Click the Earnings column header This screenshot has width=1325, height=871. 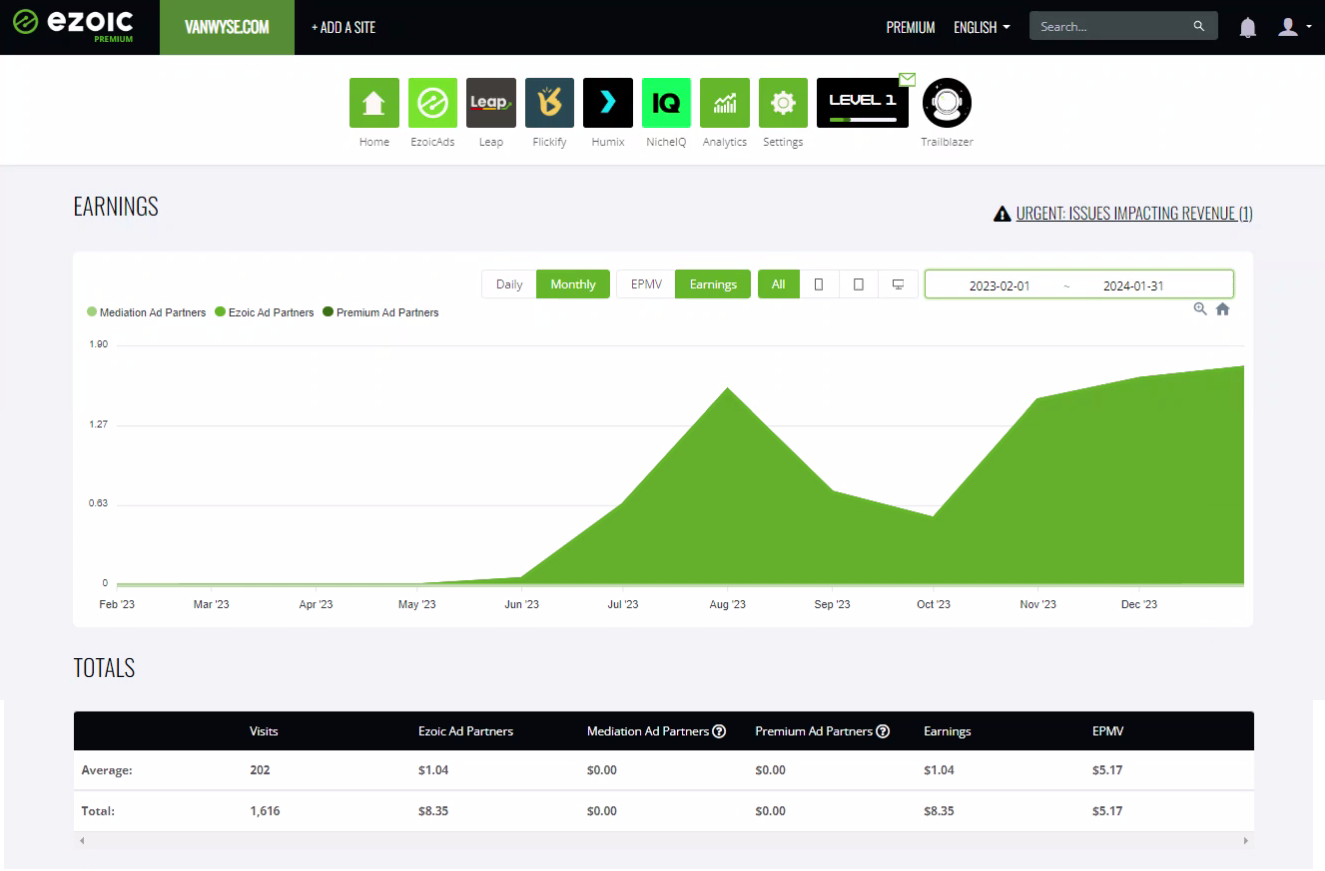pos(948,732)
